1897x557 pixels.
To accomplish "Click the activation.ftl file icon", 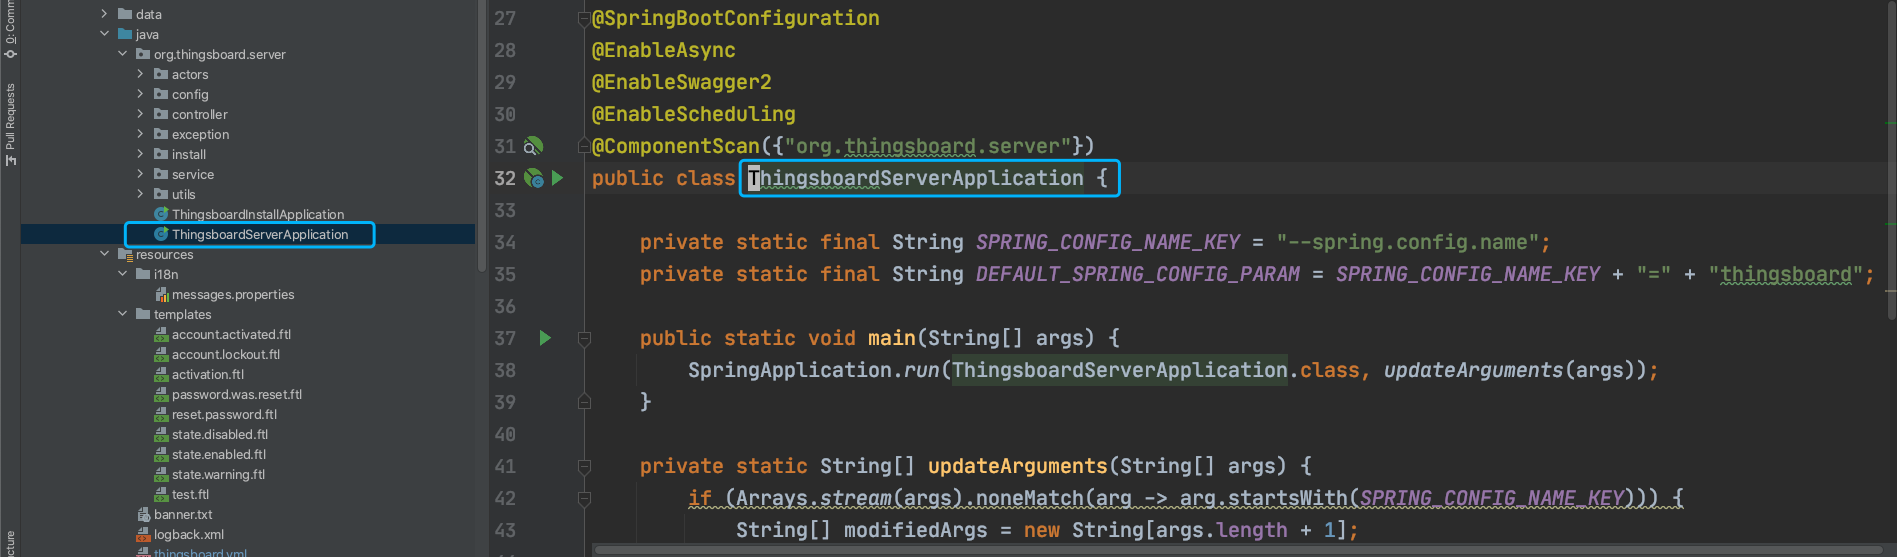I will 161,374.
